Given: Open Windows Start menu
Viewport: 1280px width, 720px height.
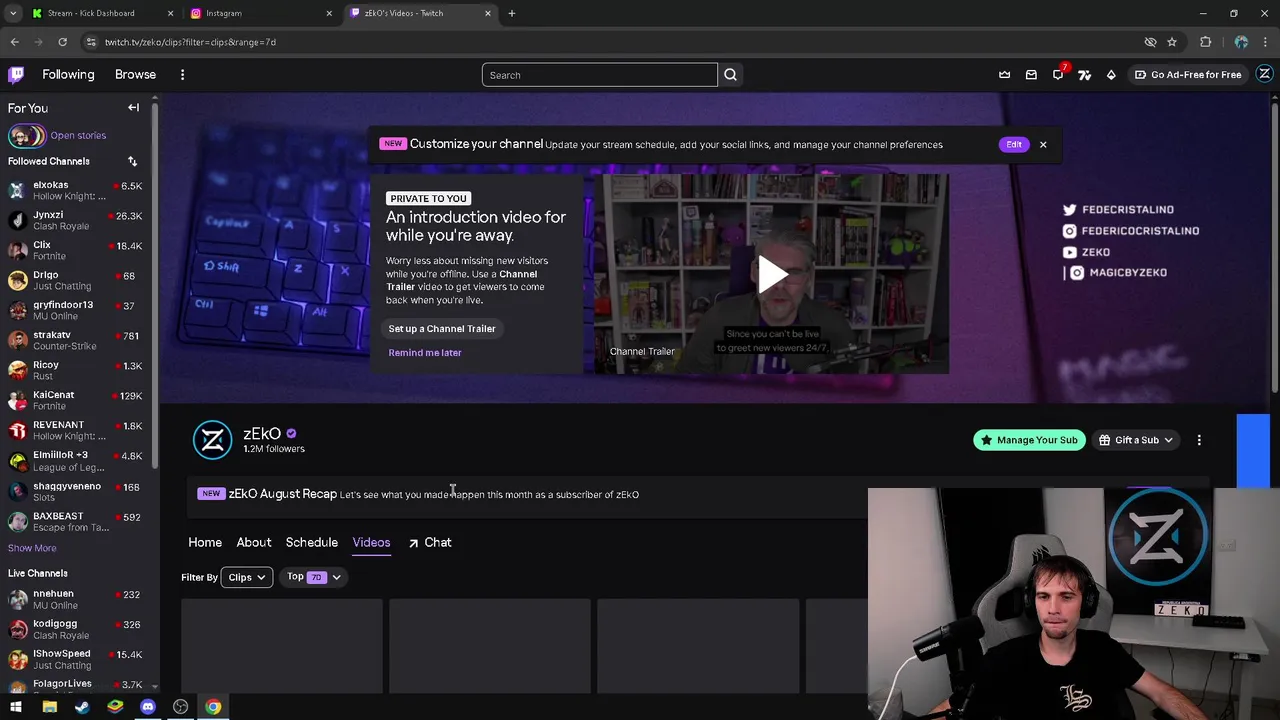Looking at the screenshot, I should [16, 707].
